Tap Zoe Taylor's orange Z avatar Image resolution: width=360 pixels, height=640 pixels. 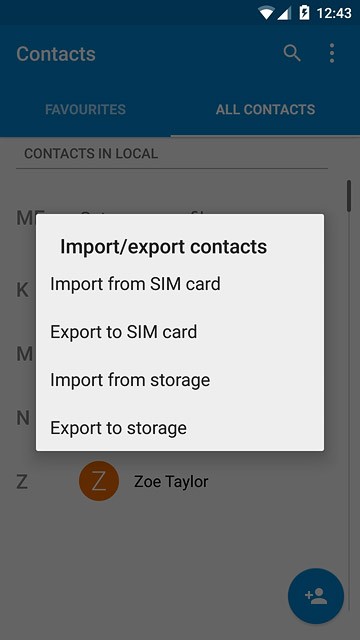click(99, 481)
